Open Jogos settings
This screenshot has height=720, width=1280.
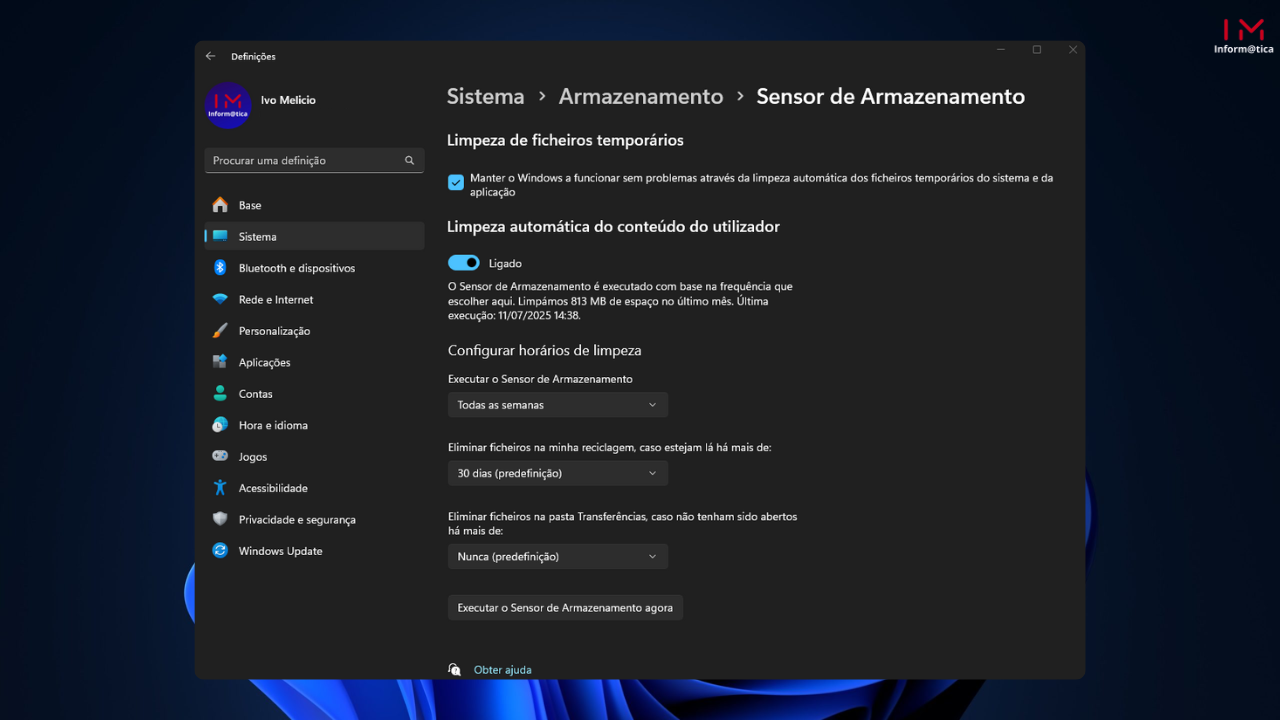[314, 456]
